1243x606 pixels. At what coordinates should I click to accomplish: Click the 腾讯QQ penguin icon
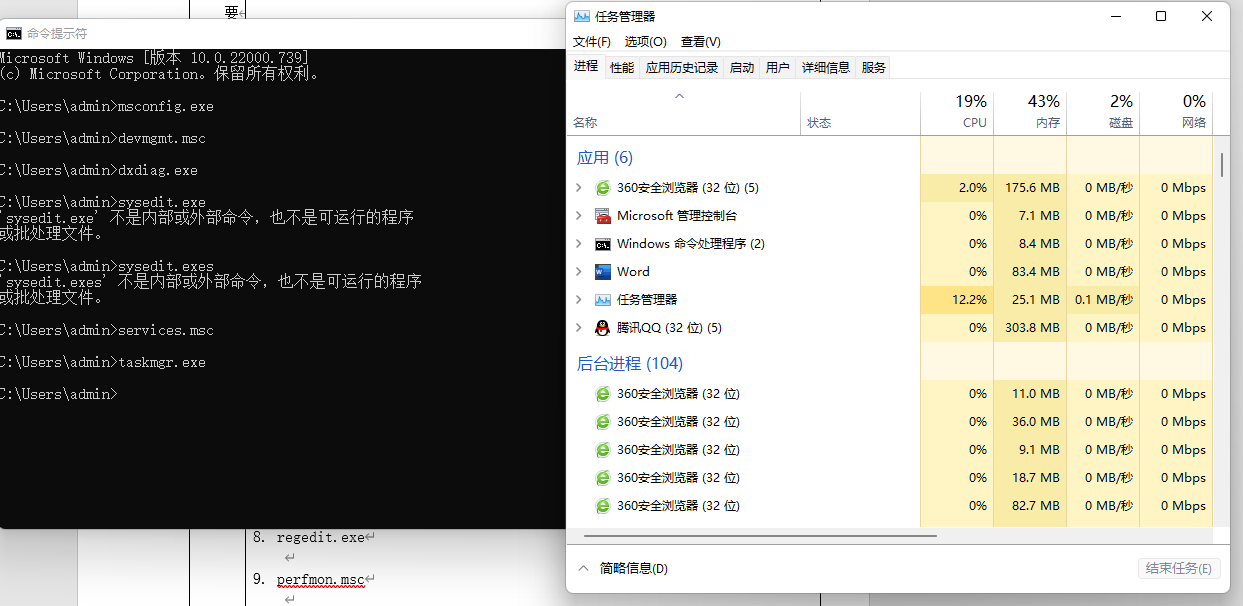coord(603,328)
